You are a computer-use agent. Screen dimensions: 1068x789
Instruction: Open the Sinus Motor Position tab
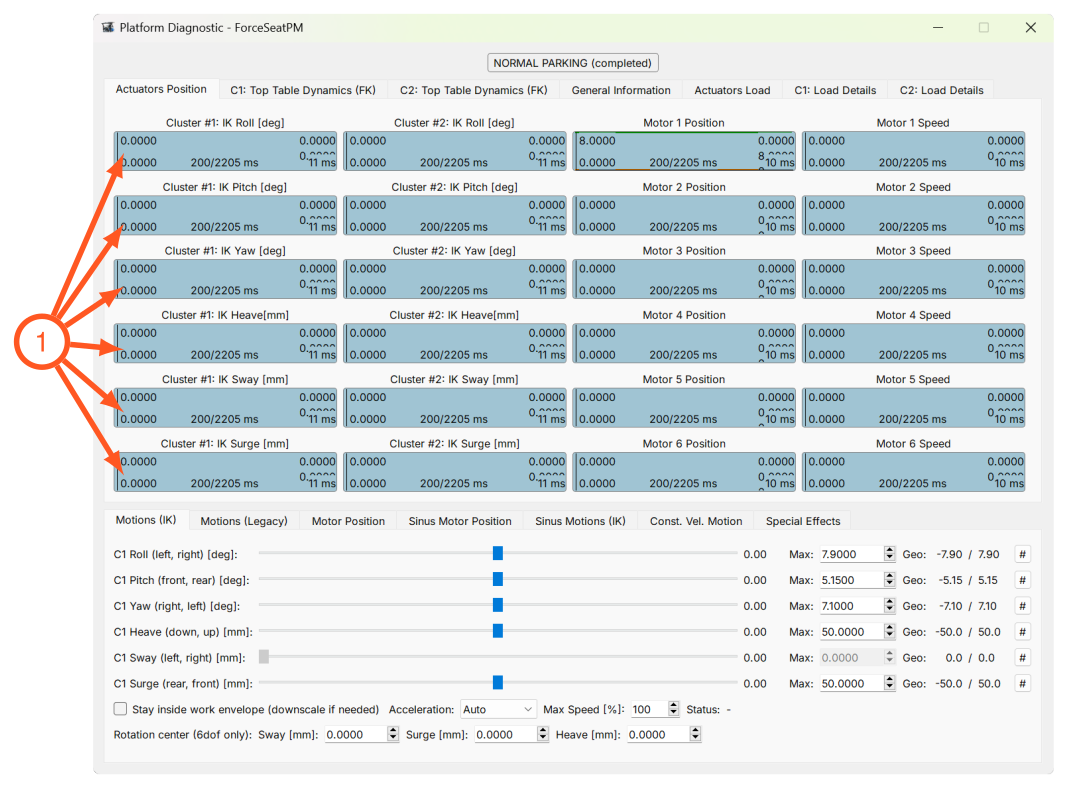tap(460, 521)
